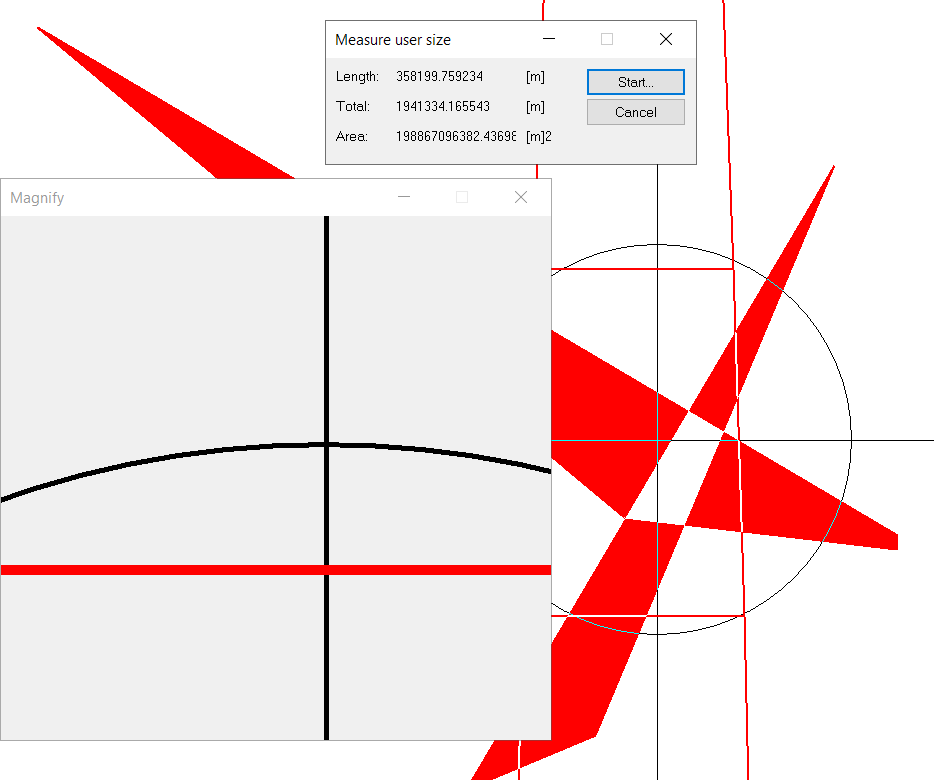Click the Cancel button in Measure dialog
Viewport: 934px width, 780px height.
(636, 112)
